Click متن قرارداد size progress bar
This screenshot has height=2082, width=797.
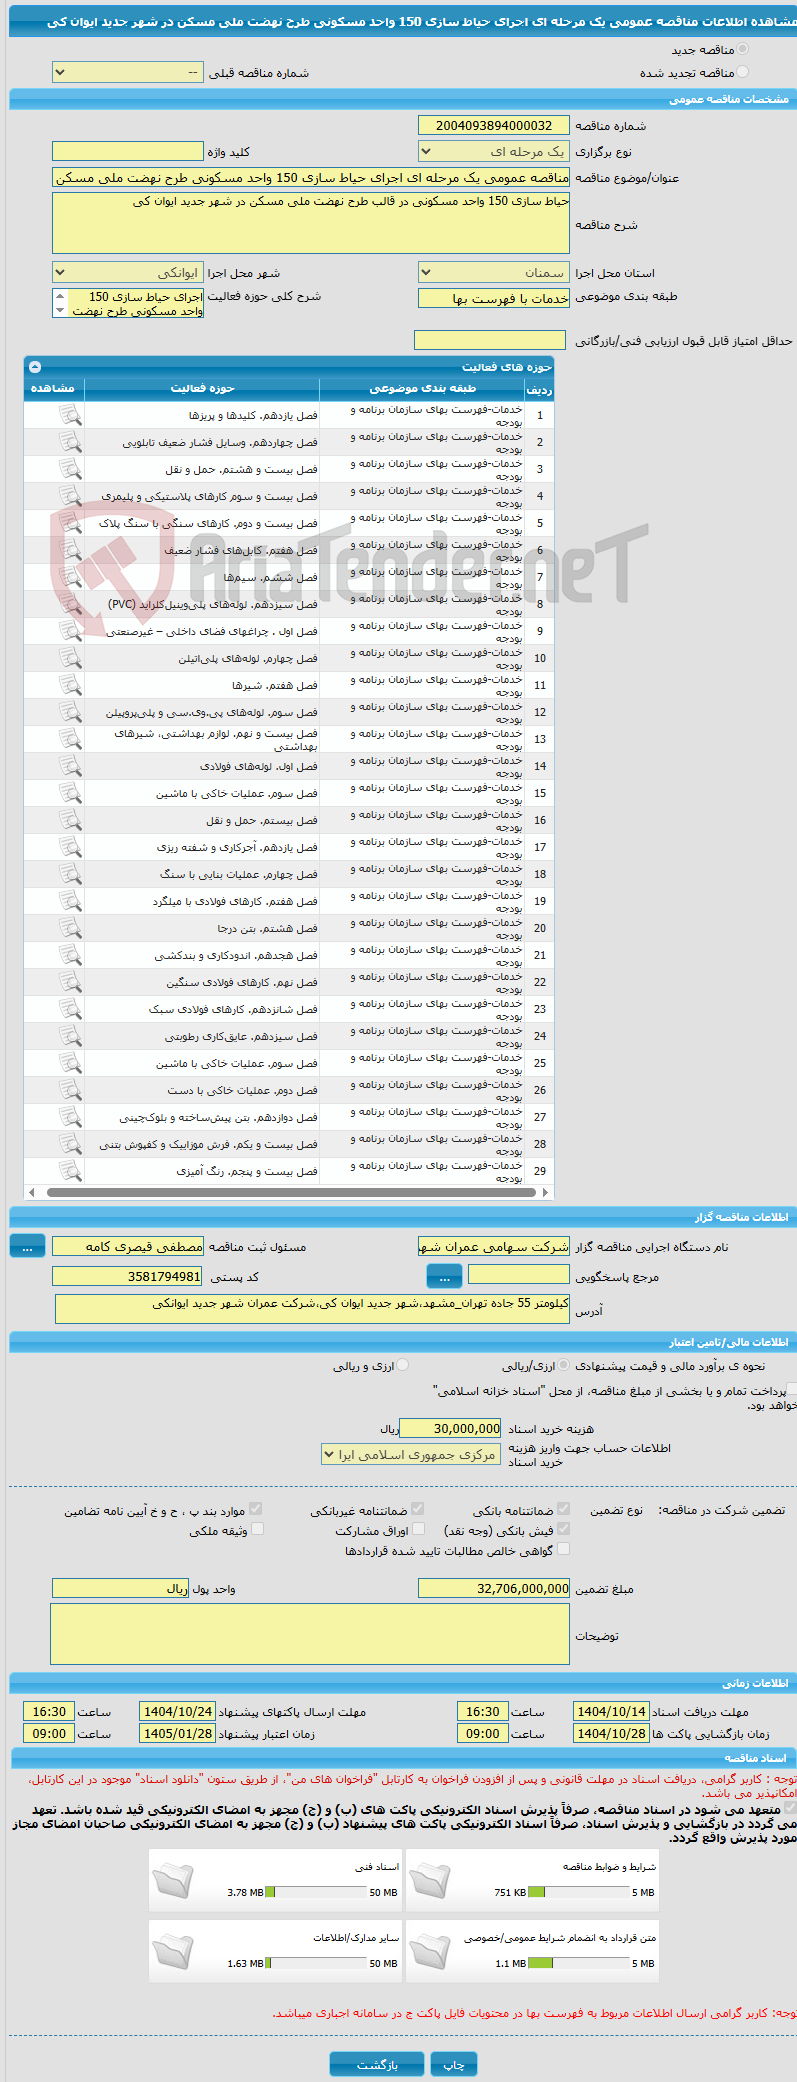(x=579, y=1963)
